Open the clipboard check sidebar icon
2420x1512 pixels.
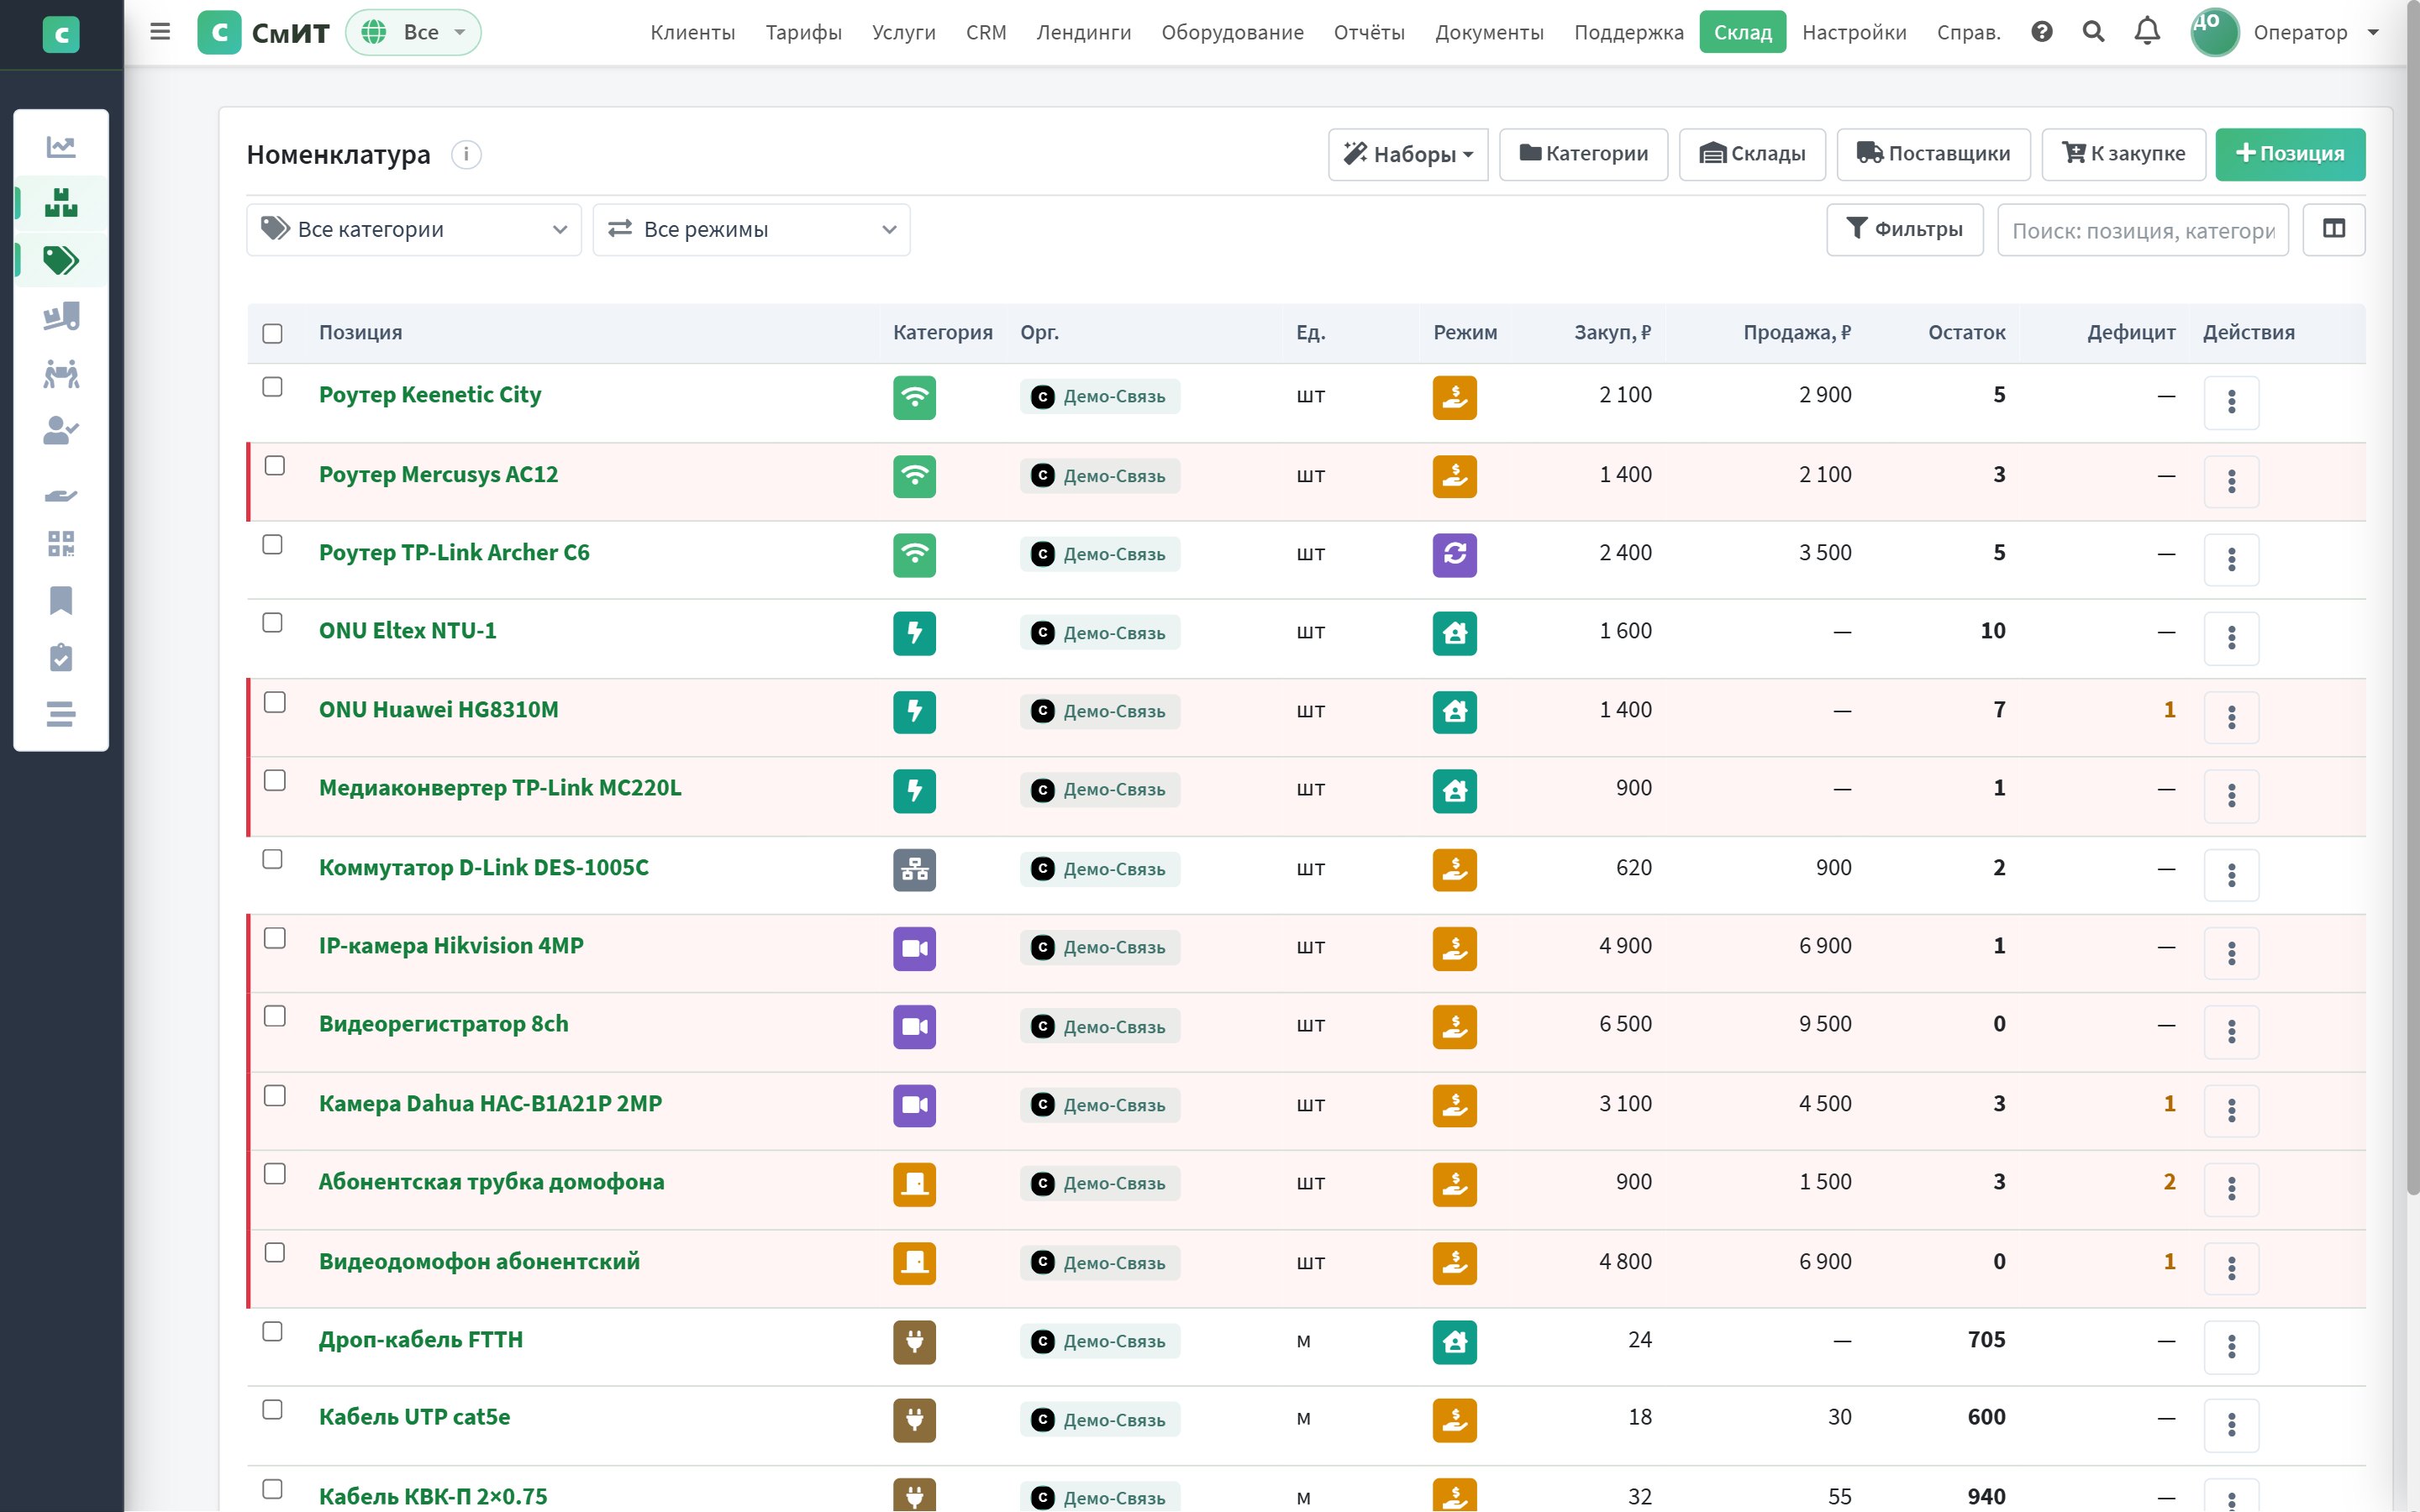pyautogui.click(x=61, y=657)
